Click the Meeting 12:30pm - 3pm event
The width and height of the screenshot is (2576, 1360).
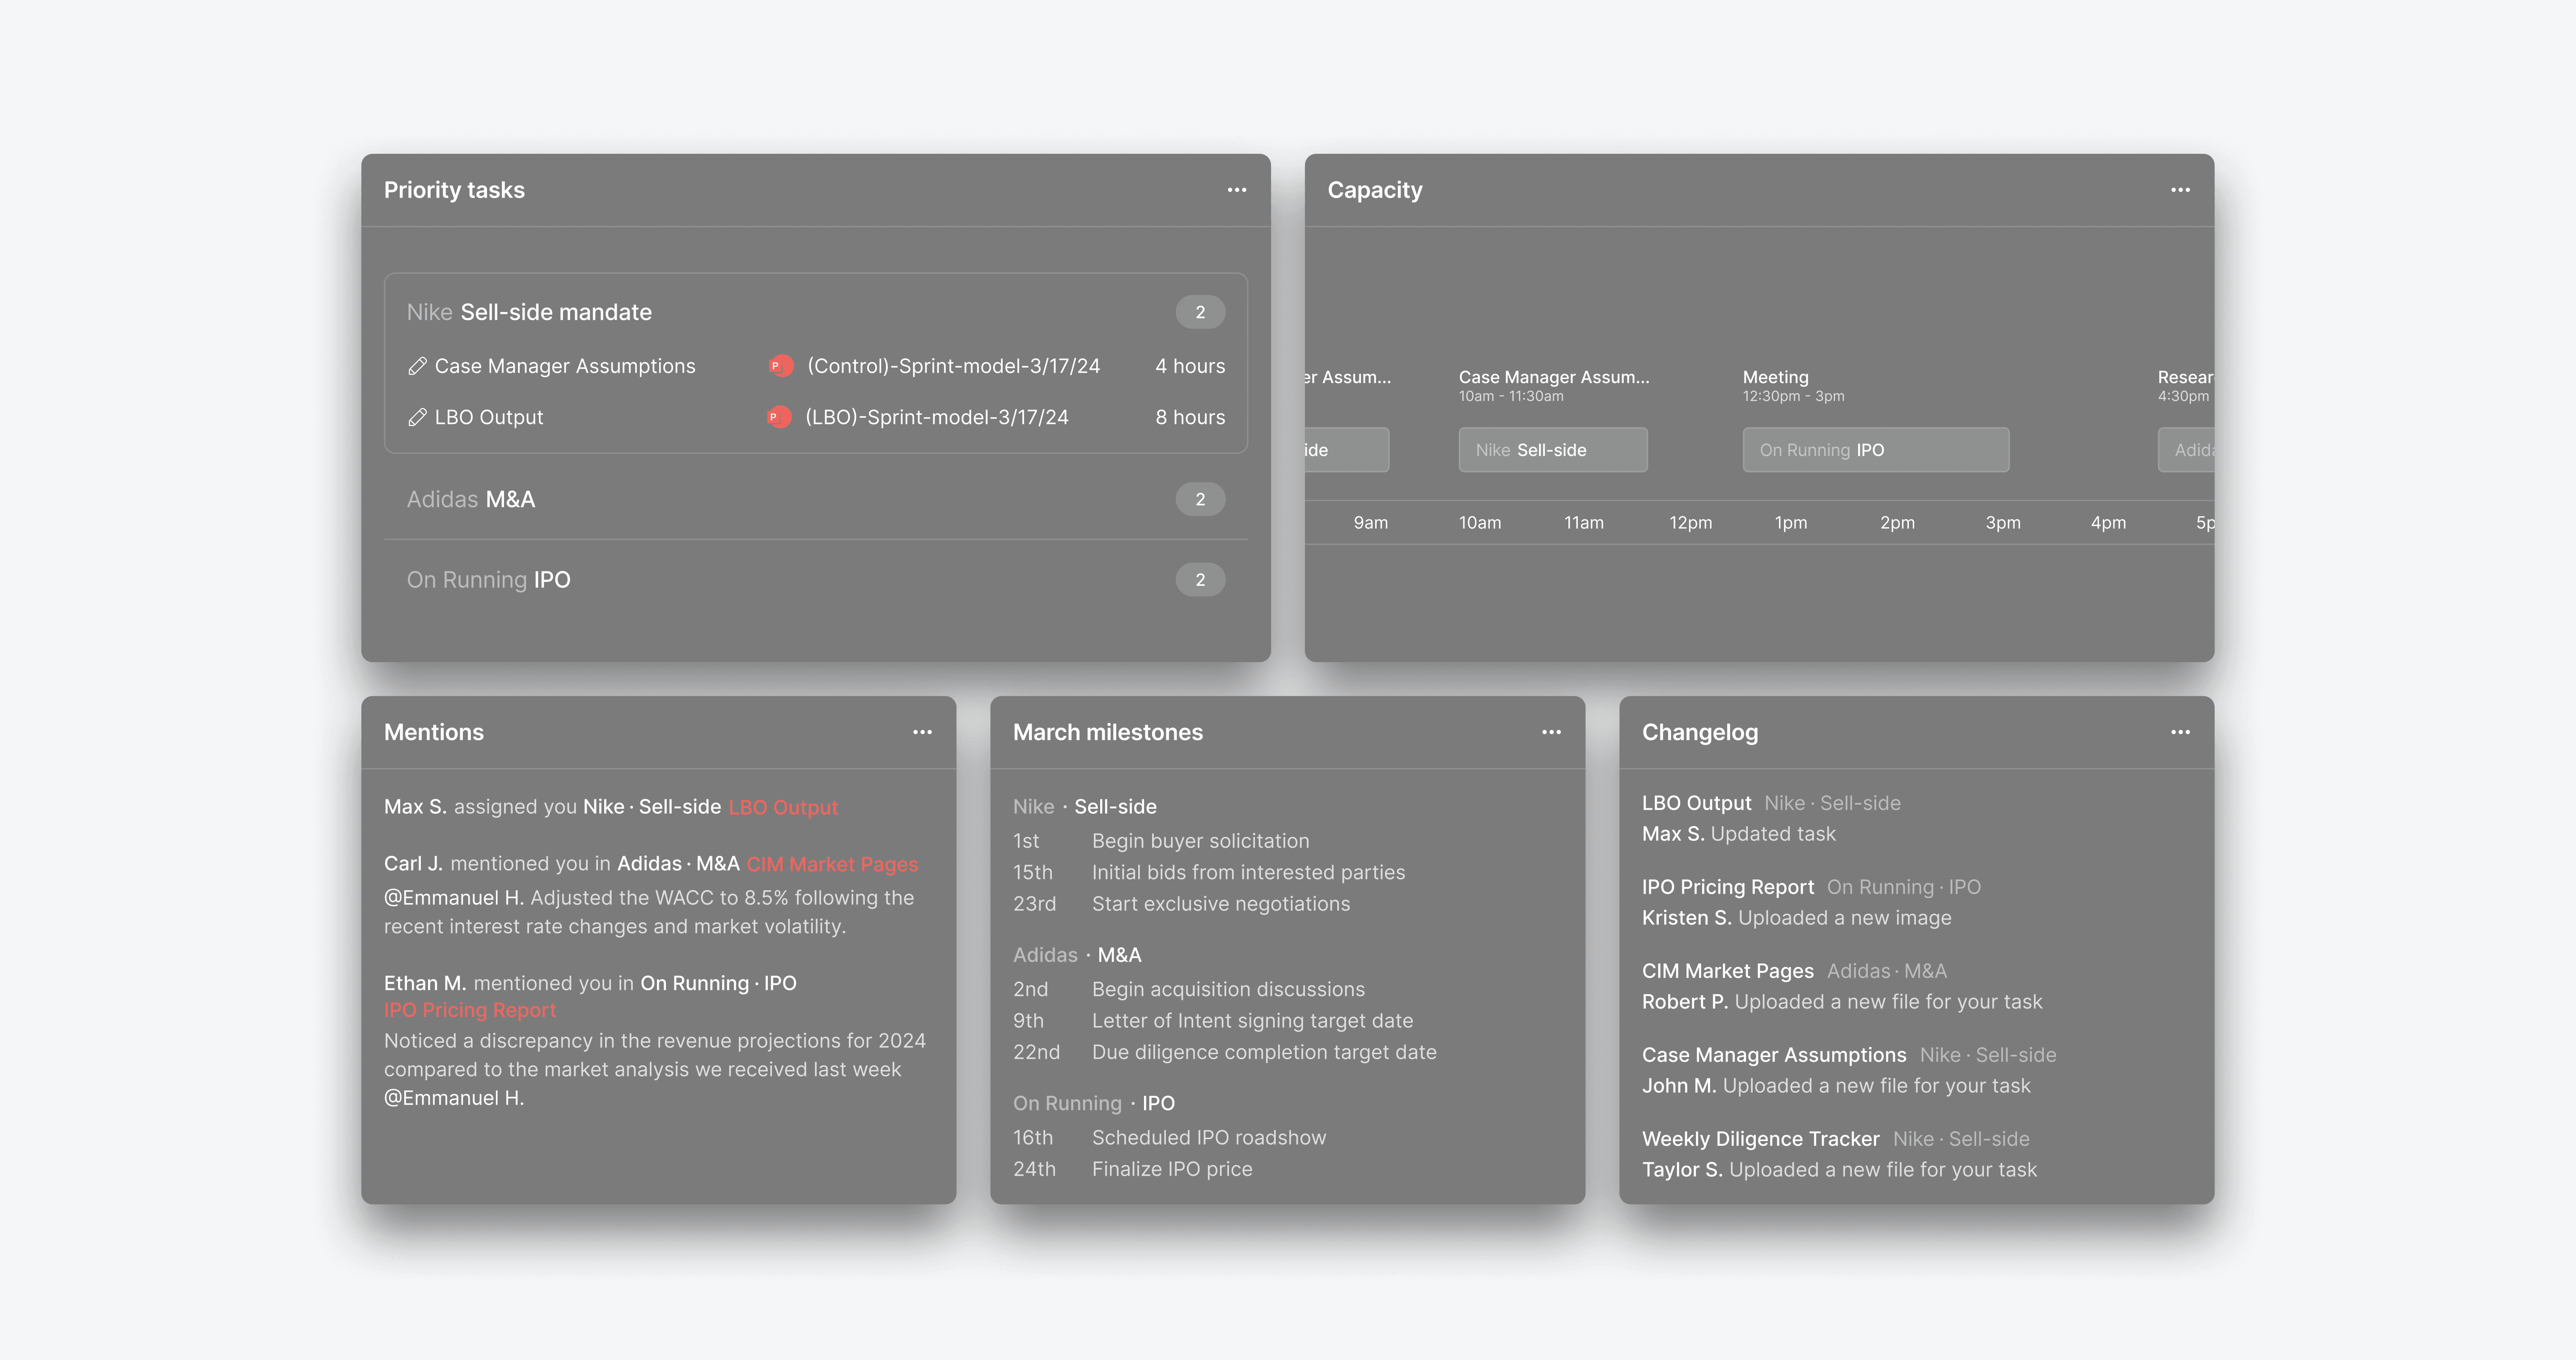[x=1793, y=386]
